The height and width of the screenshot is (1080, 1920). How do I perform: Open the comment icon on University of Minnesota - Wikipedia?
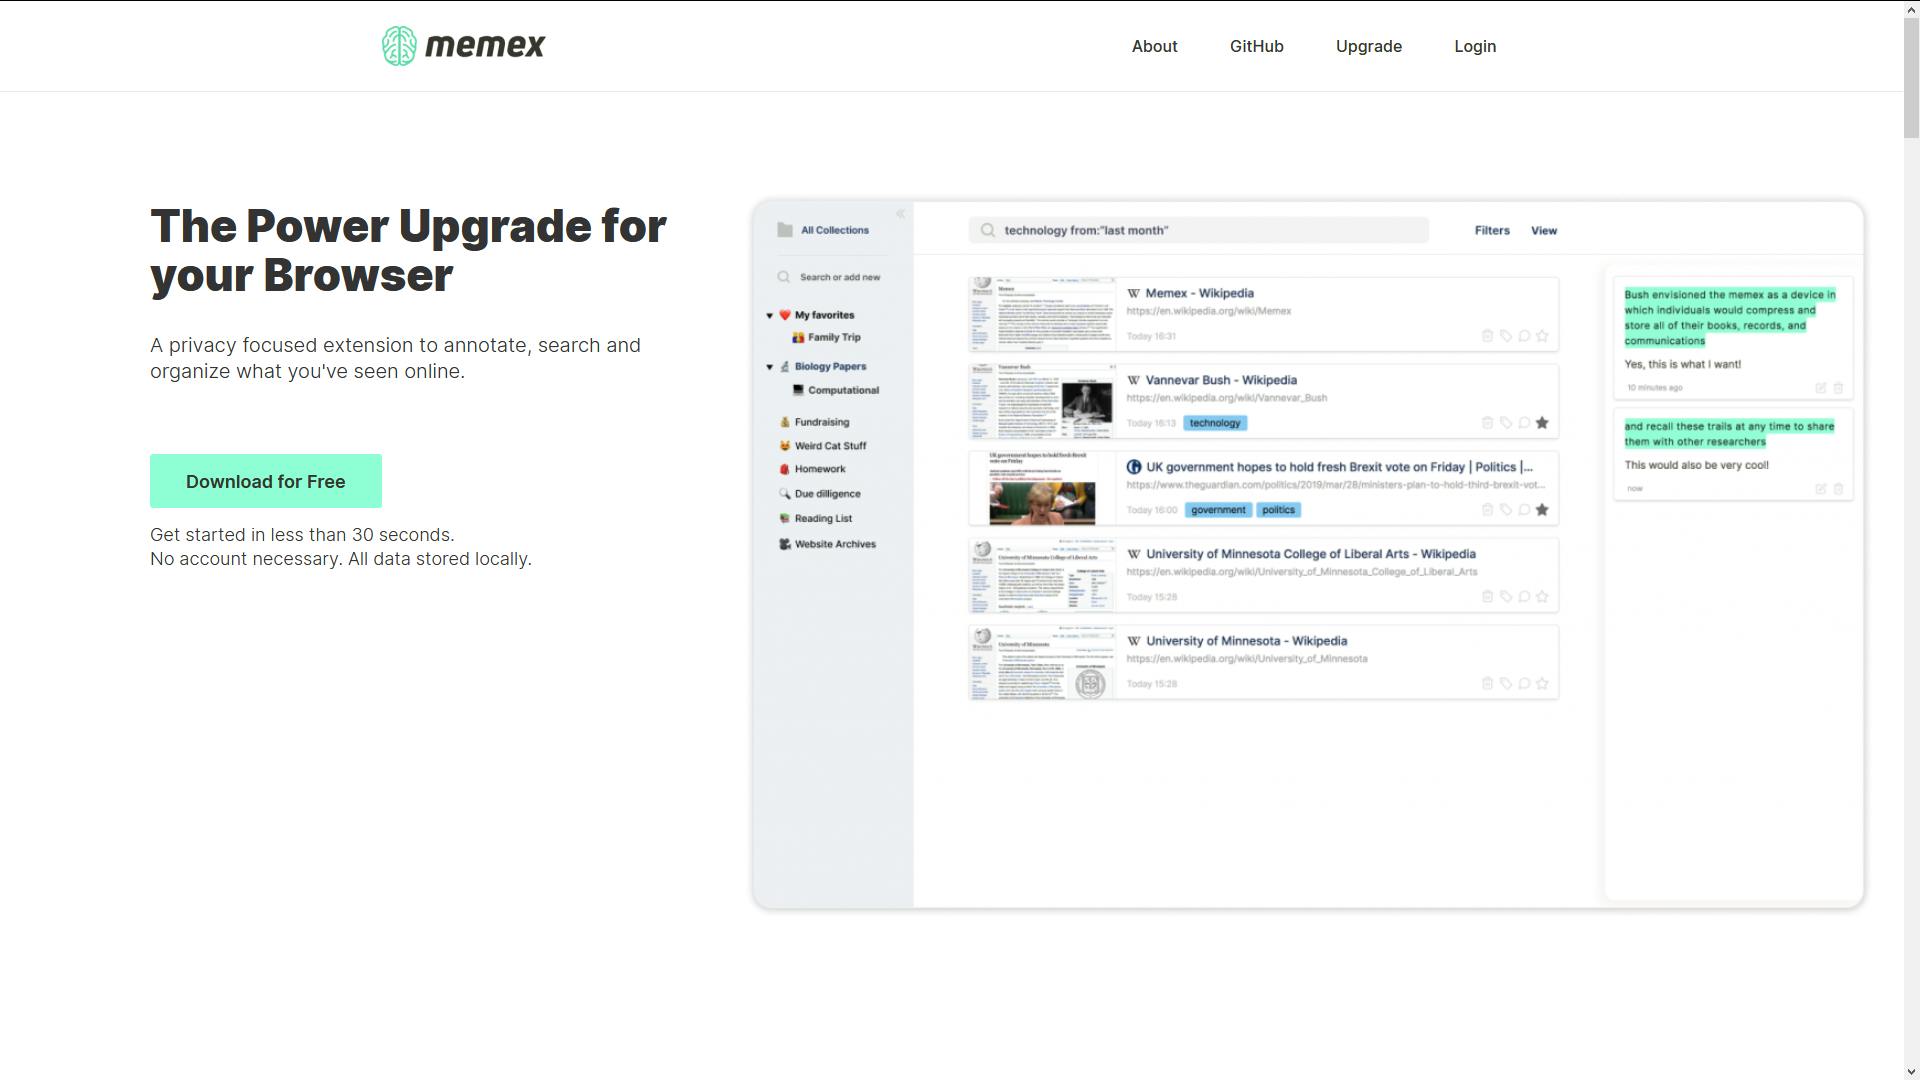[x=1524, y=684]
